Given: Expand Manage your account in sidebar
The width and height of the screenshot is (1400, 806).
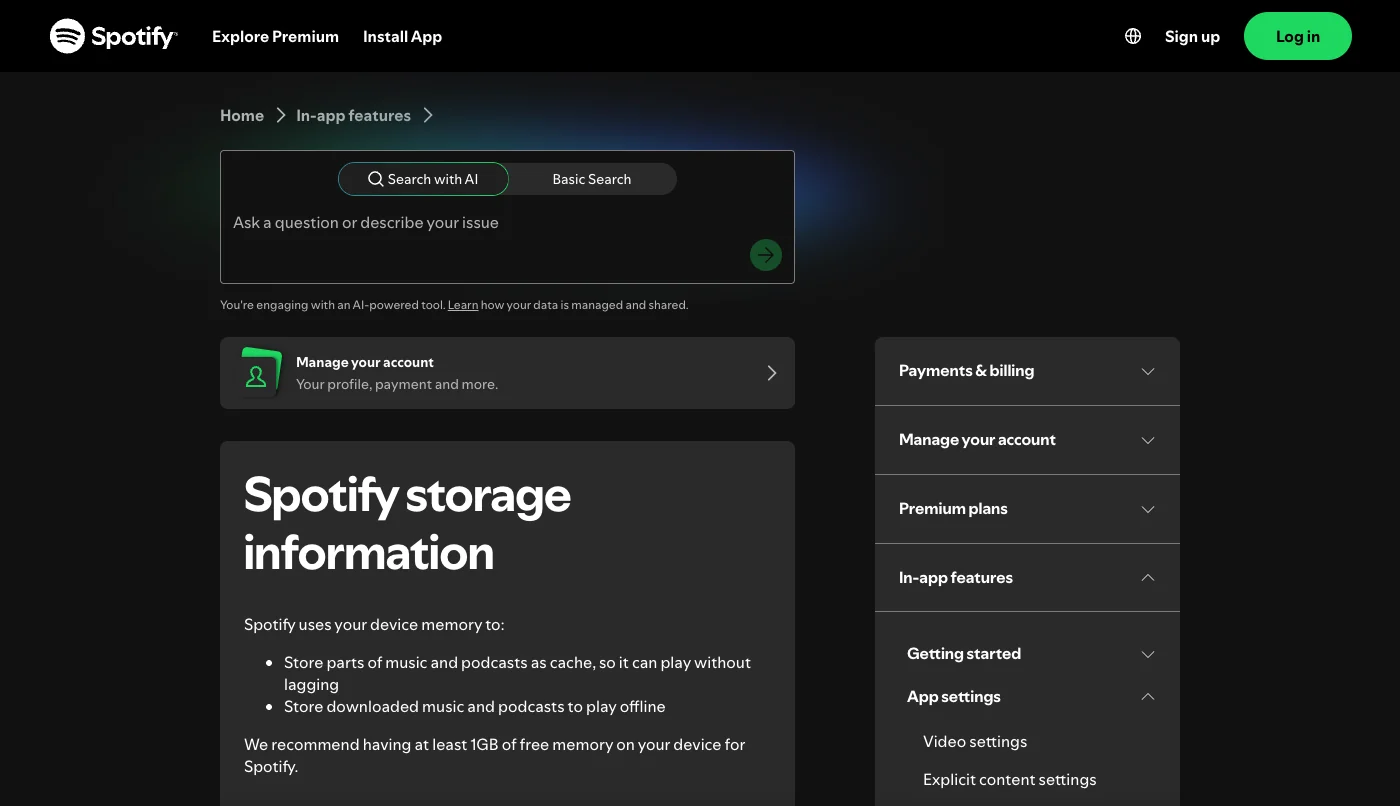Looking at the screenshot, I should point(1027,440).
